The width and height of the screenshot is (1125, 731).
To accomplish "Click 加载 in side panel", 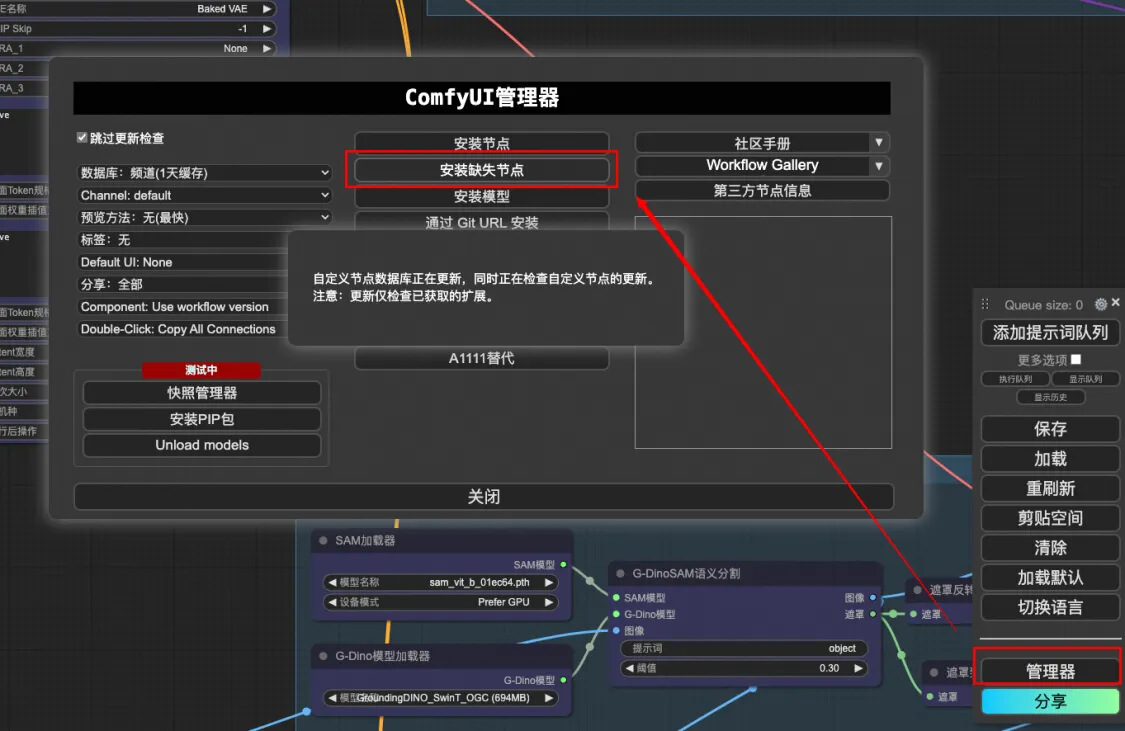I will (x=1050, y=458).
